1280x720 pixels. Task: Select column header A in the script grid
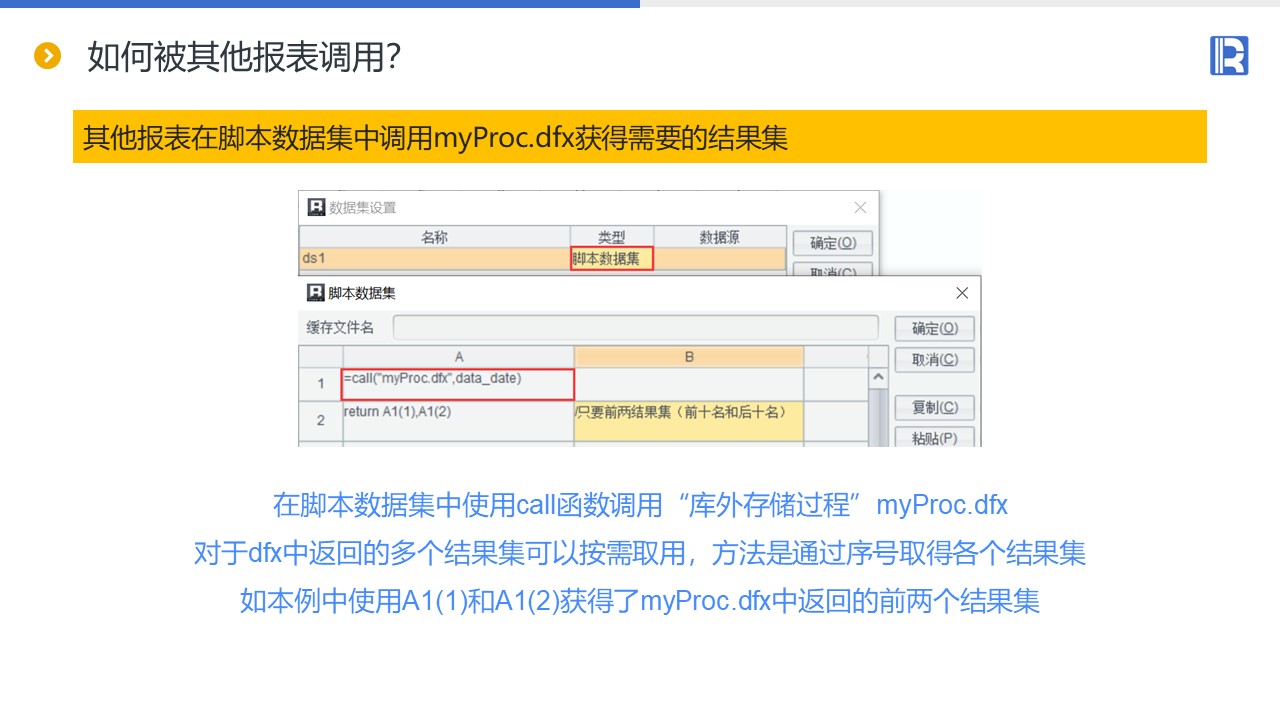click(459, 357)
